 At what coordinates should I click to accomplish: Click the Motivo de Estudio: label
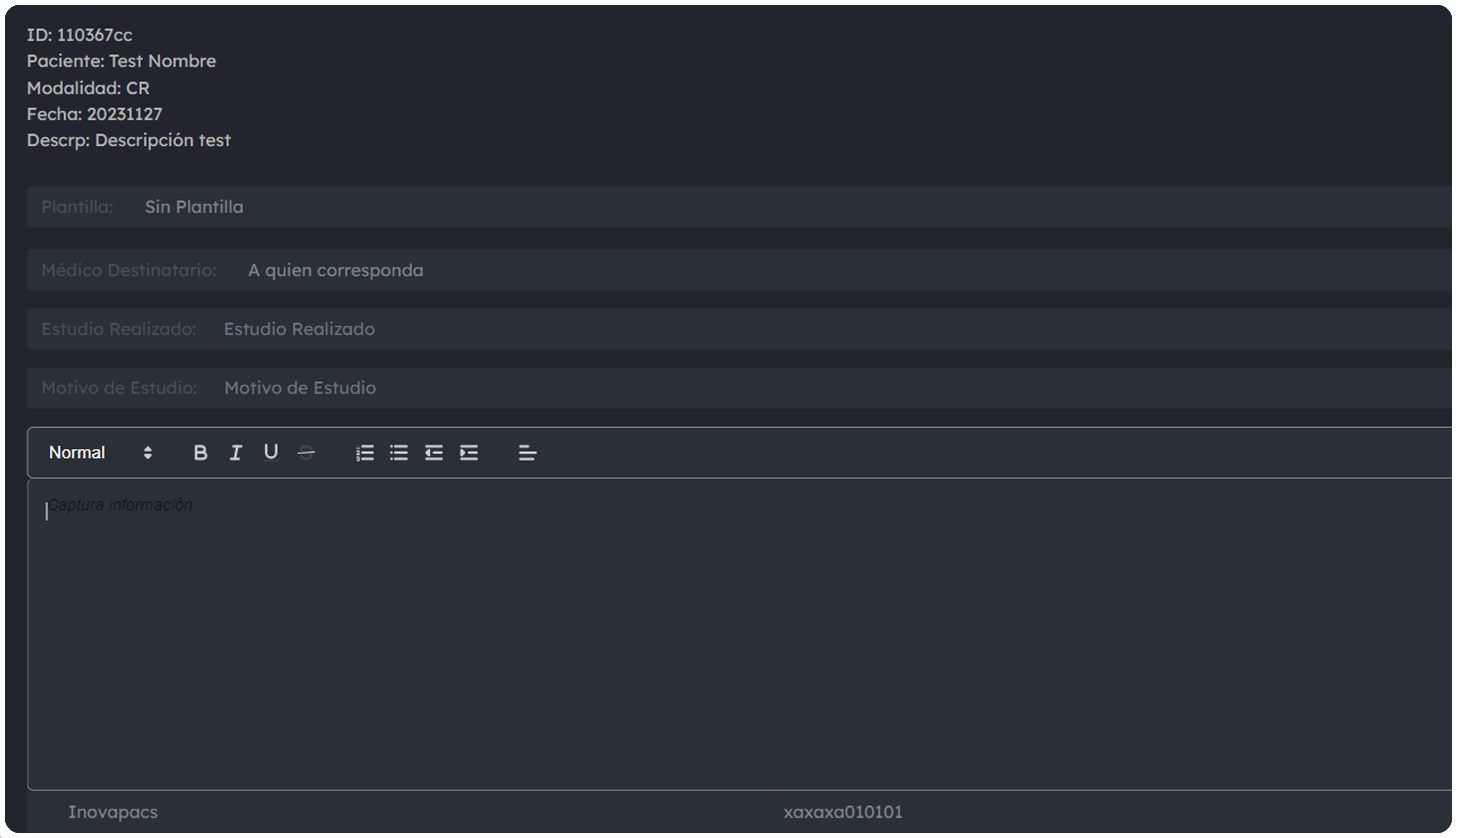(x=119, y=388)
